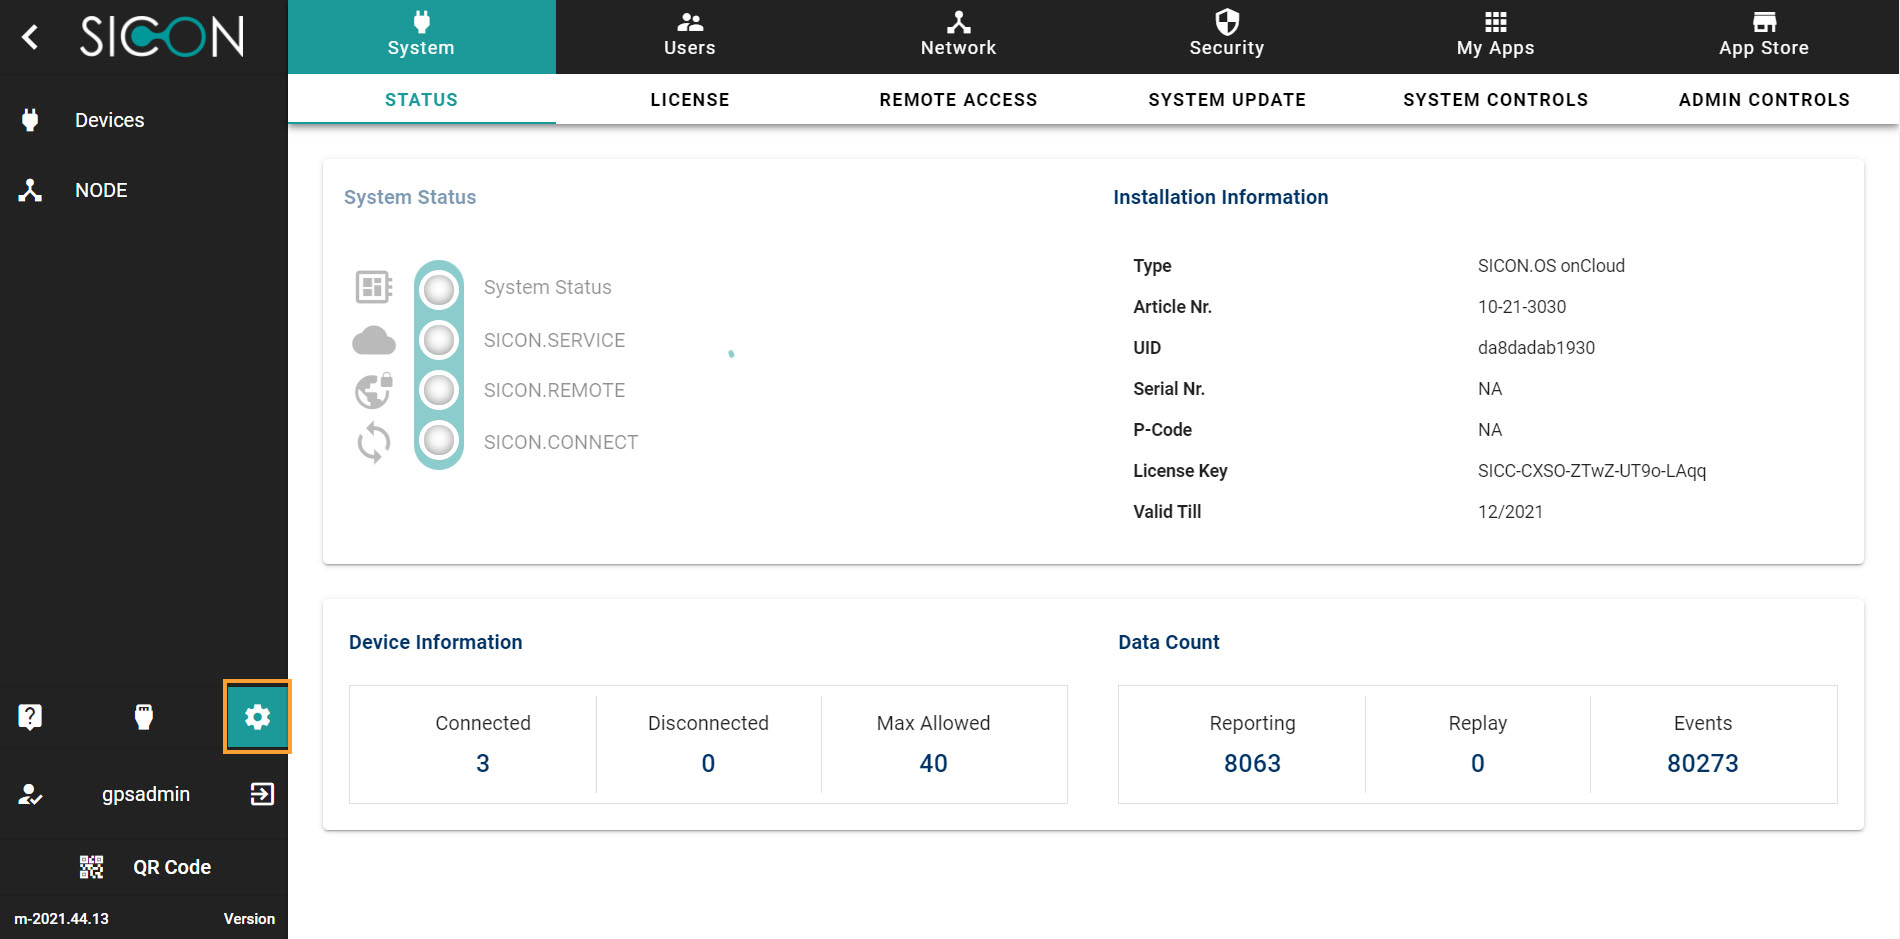Log out using the exit icon
The width and height of the screenshot is (1900, 939).
[x=262, y=794]
